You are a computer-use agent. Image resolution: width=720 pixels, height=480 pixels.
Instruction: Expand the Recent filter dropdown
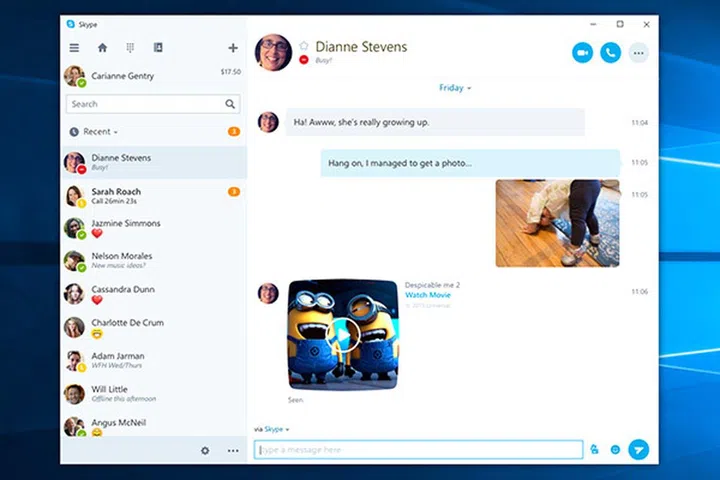[x=100, y=132]
